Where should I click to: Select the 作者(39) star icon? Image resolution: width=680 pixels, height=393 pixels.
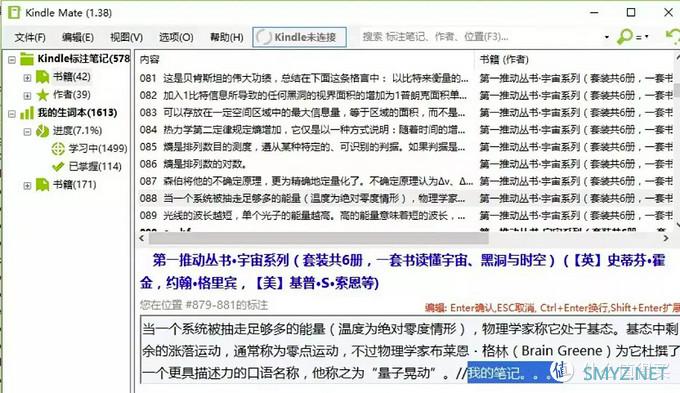(x=42, y=95)
